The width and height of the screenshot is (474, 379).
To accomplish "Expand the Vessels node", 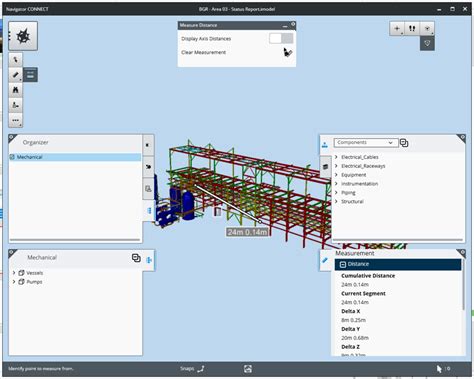I will click(14, 273).
